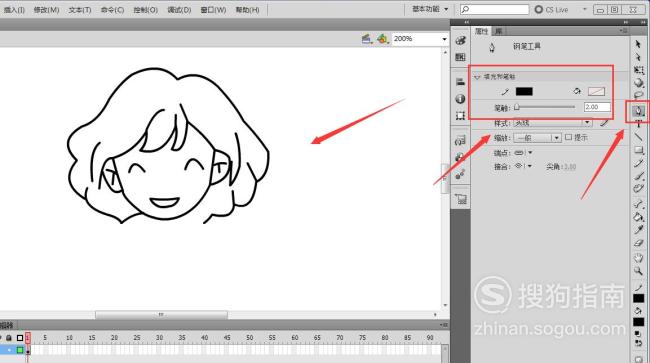650x363 pixels.
Task: Open the 200% zoom dropdown
Action: click(444, 39)
